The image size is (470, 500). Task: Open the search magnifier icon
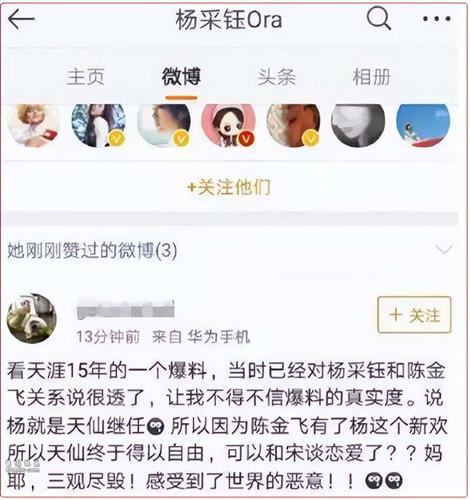[379, 18]
